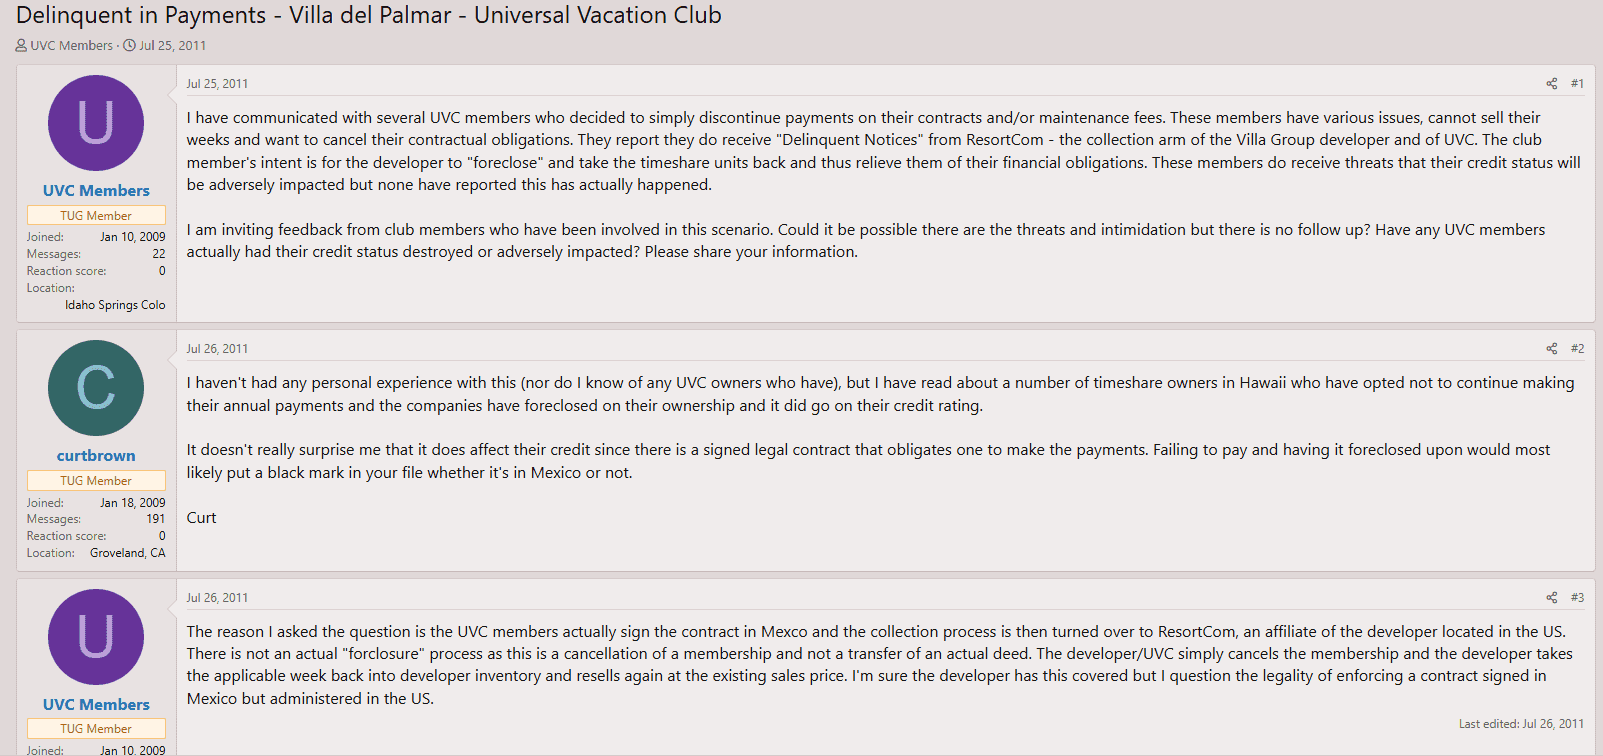Open the purple U avatar on post #1

(96, 123)
